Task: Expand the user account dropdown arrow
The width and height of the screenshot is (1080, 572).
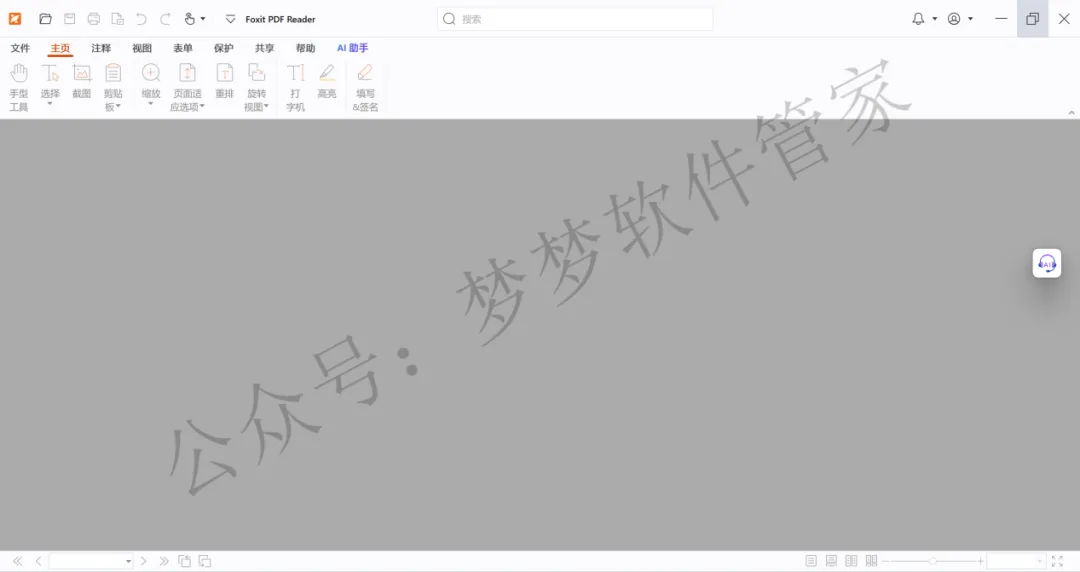Action: click(x=970, y=19)
